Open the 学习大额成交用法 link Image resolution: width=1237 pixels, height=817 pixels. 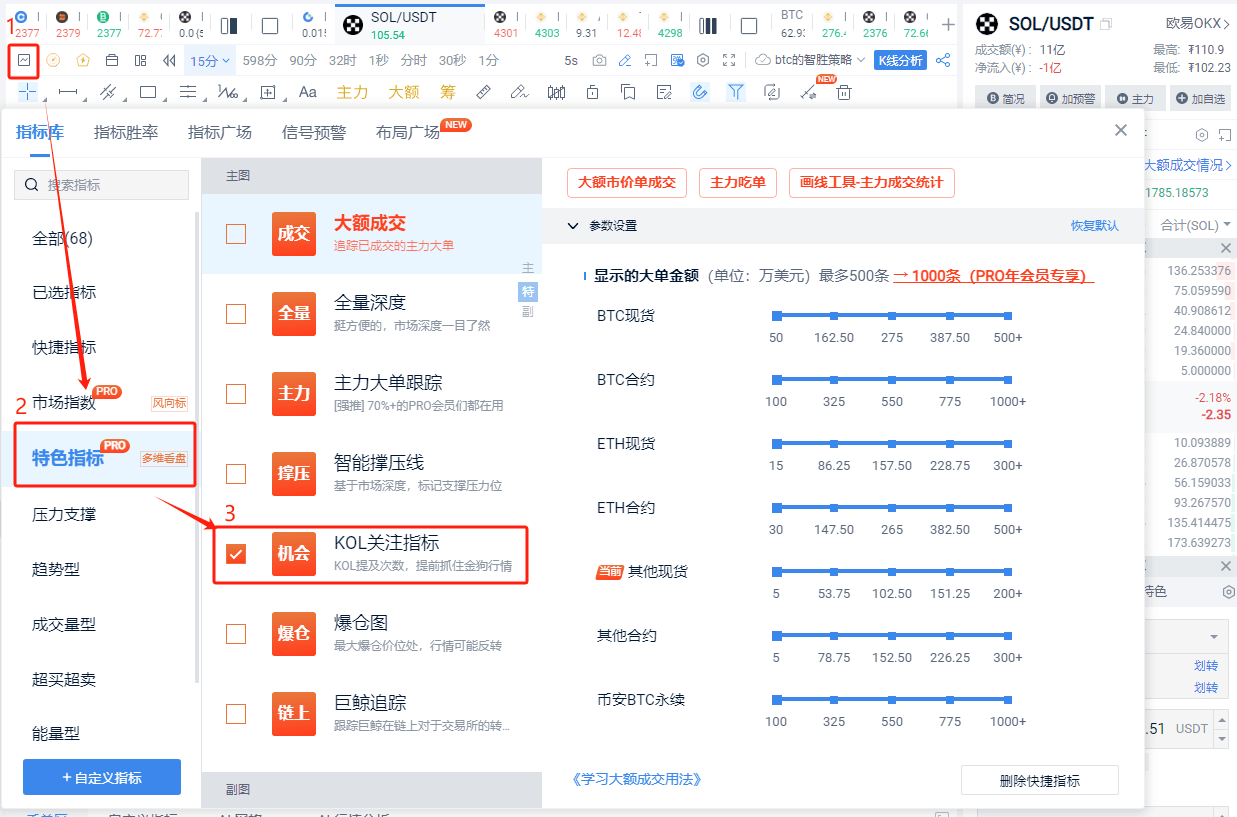point(636,779)
